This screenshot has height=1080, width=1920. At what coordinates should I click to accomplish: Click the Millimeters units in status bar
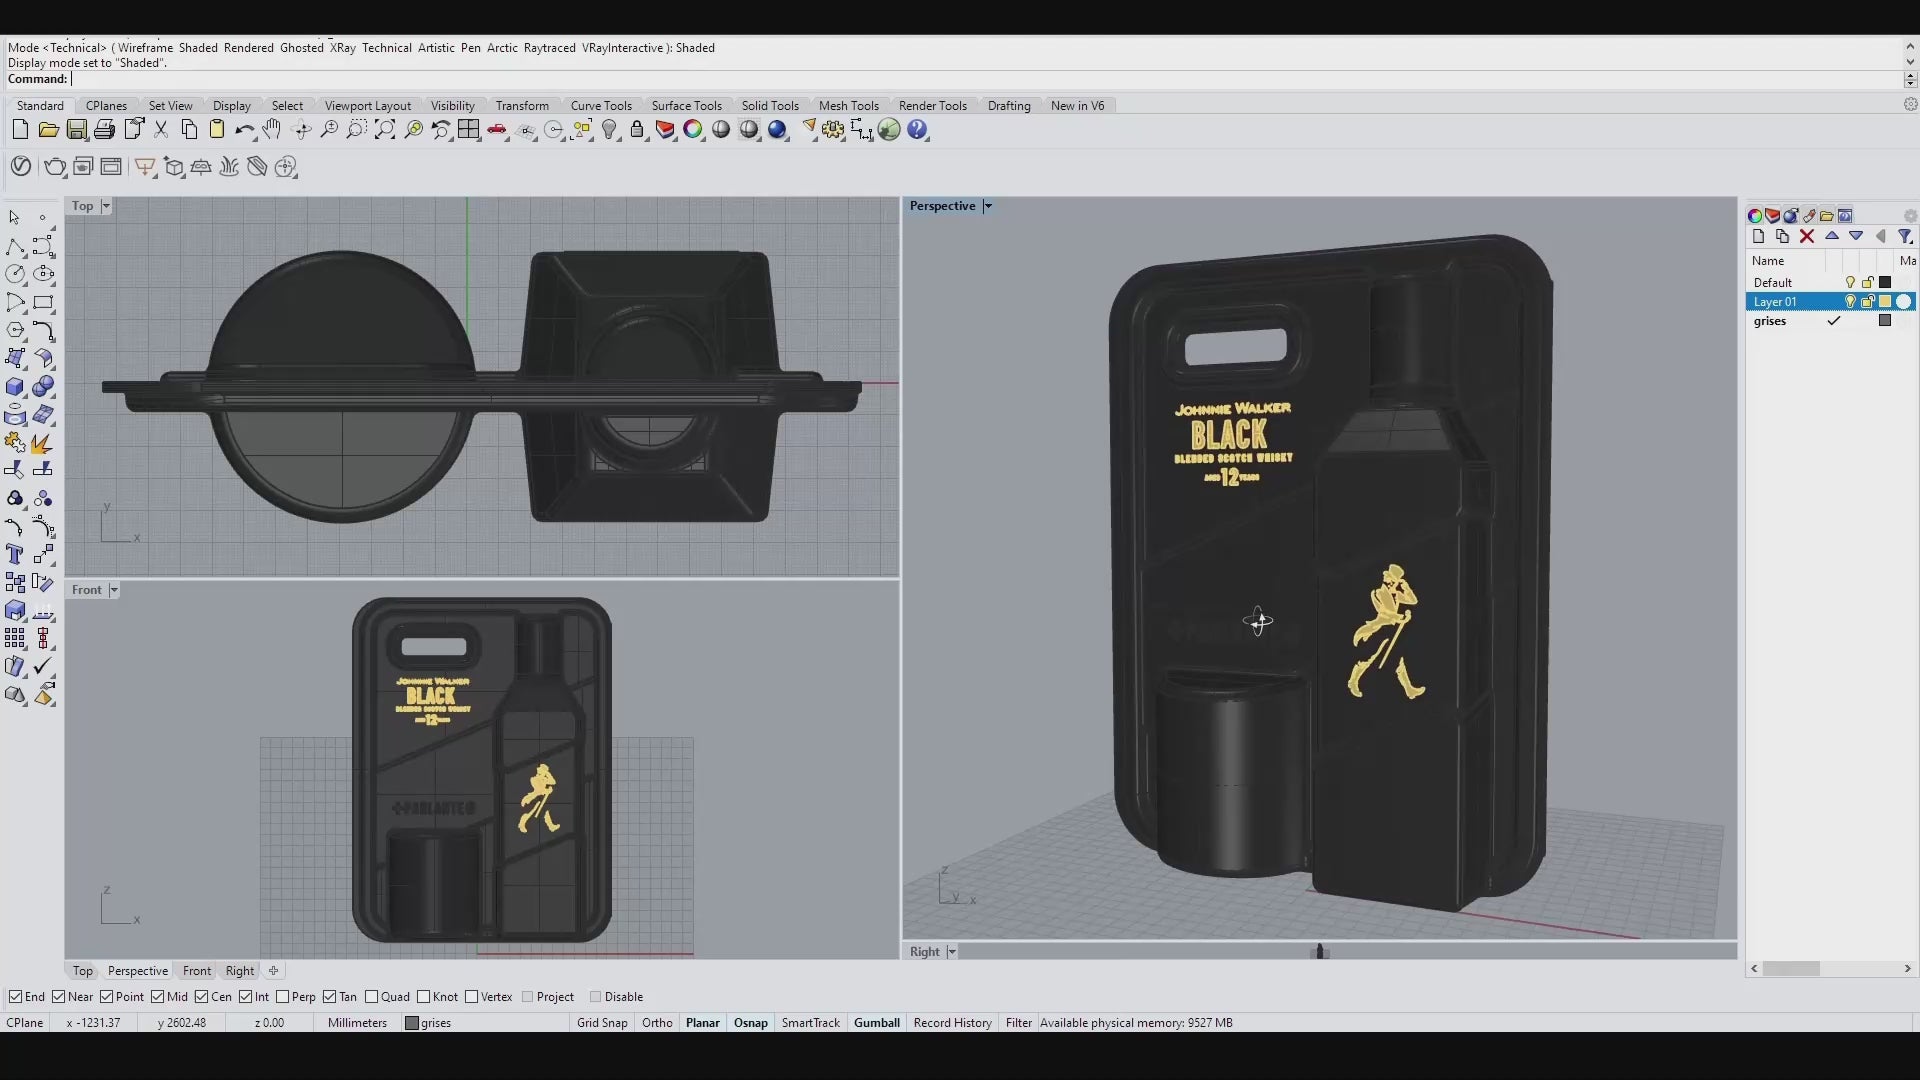357,1023
